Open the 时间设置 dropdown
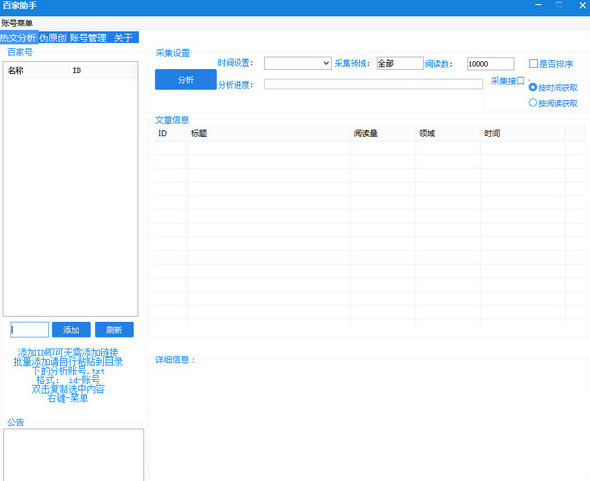The height and width of the screenshot is (481, 590). pyautogui.click(x=298, y=63)
